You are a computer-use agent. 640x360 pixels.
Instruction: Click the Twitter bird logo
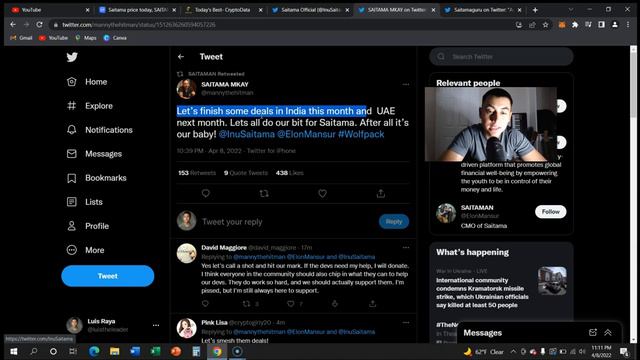click(72, 57)
